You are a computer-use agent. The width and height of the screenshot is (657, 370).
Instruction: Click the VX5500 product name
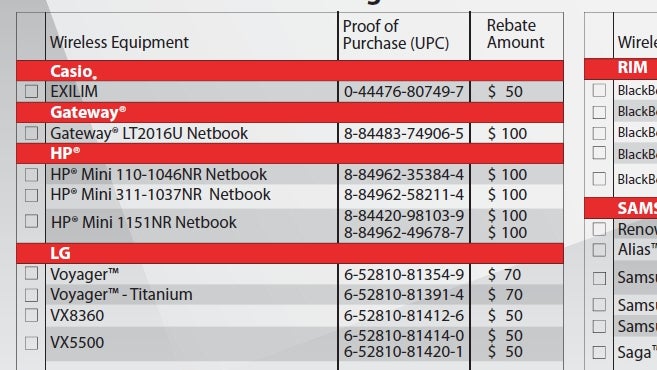pos(77,342)
